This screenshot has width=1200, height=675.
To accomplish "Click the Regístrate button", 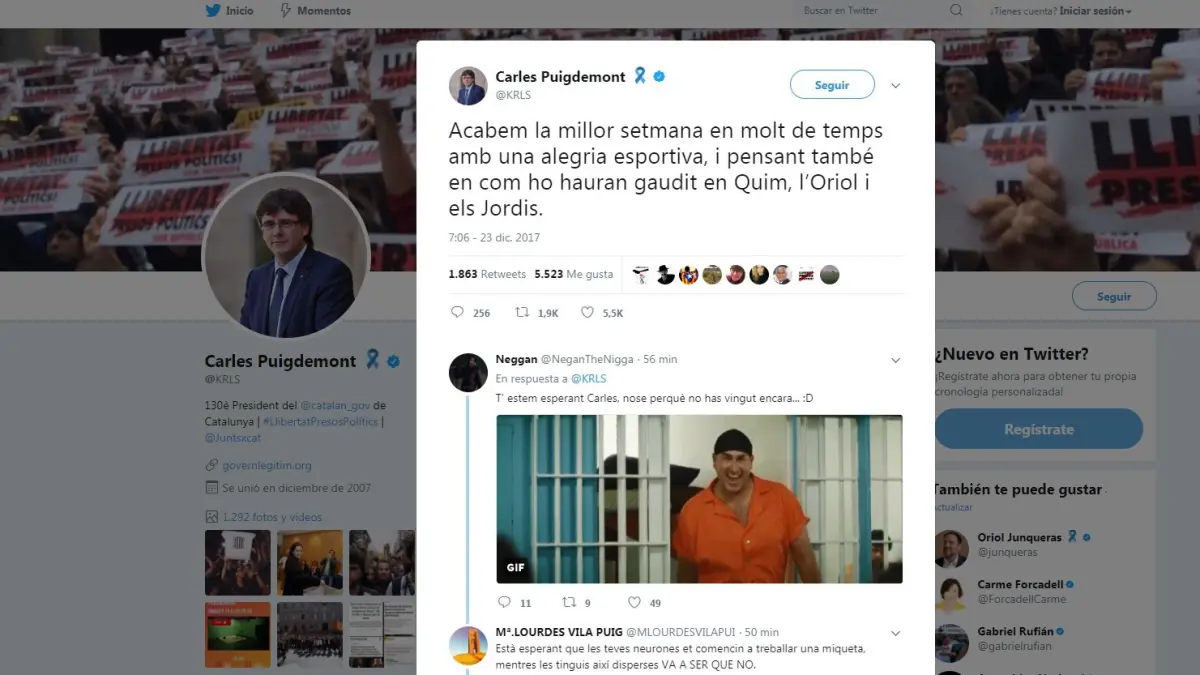I will pyautogui.click(x=1038, y=429).
